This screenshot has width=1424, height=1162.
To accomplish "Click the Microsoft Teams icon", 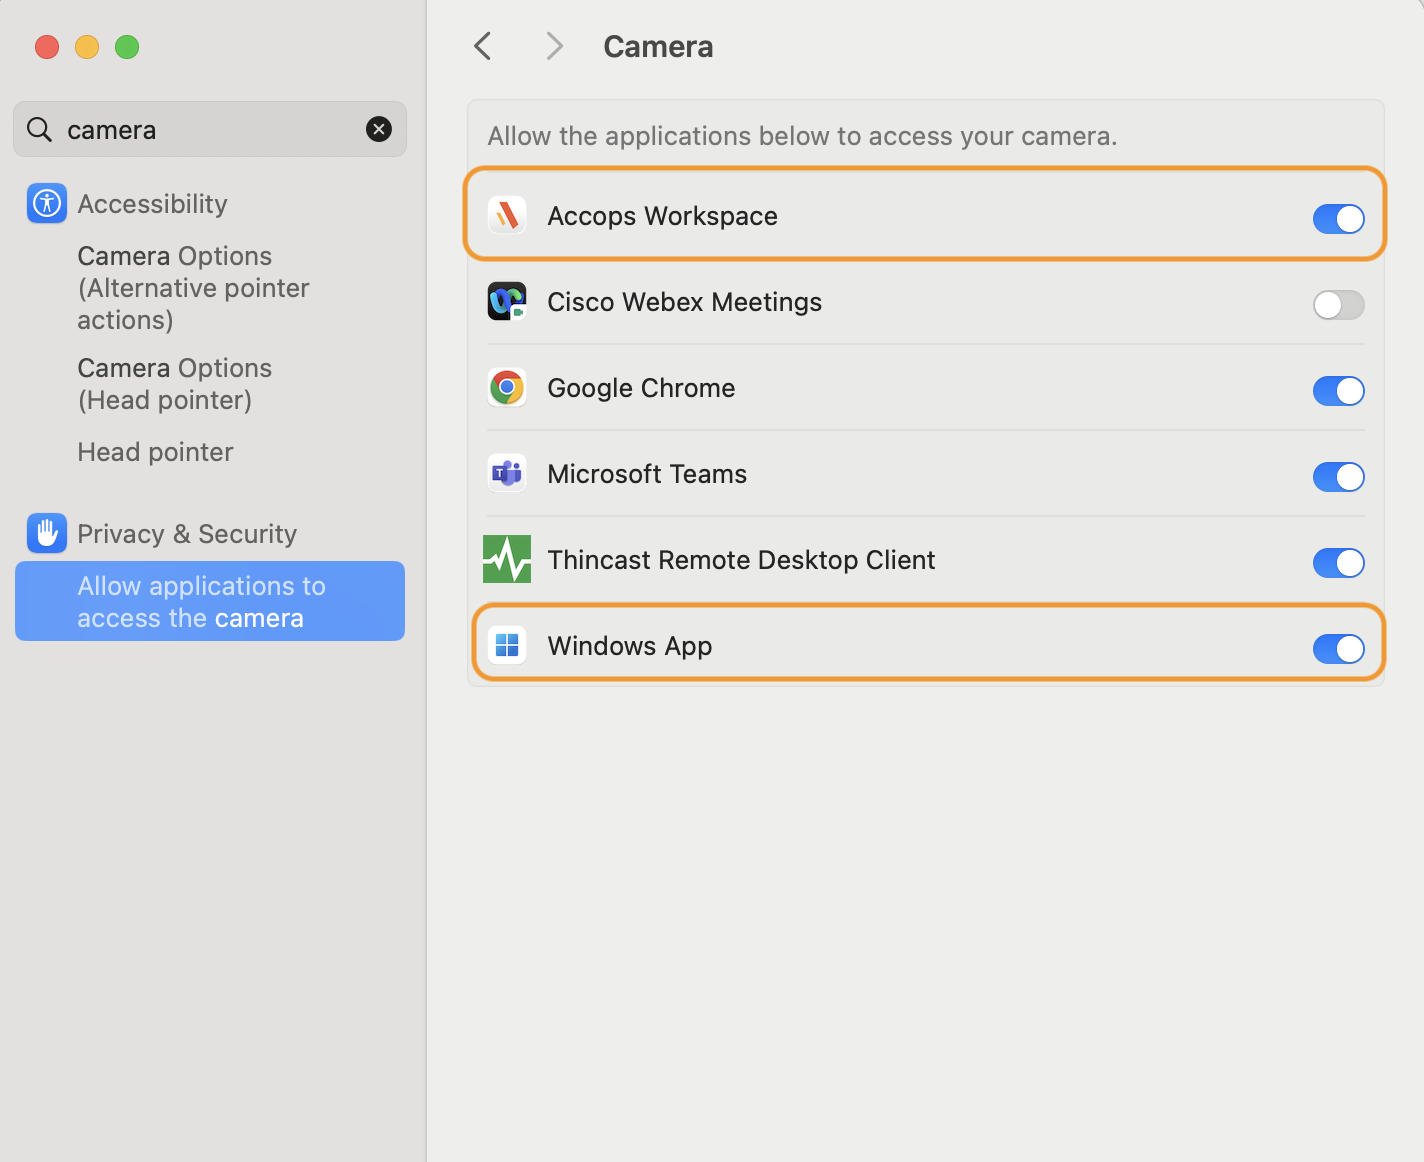I will pos(507,474).
